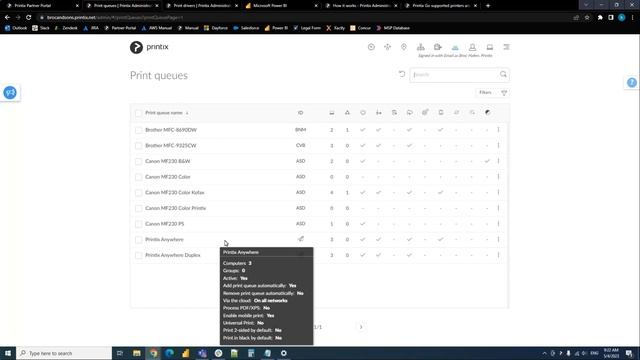Sort by the computers column header icon
This screenshot has width=640, height=360.
332,113
